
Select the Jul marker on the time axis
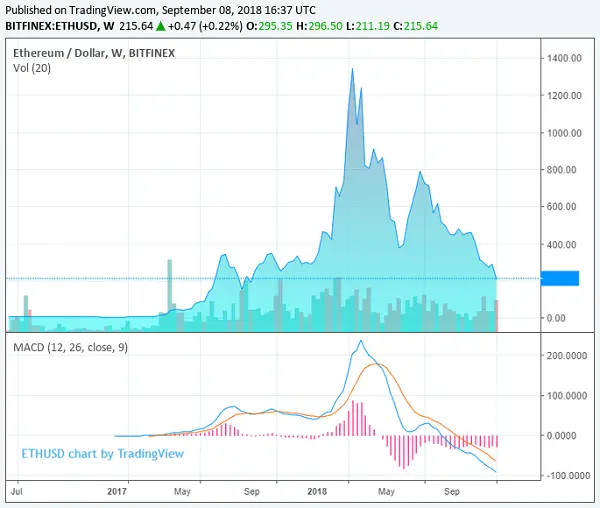pyautogui.click(x=18, y=492)
